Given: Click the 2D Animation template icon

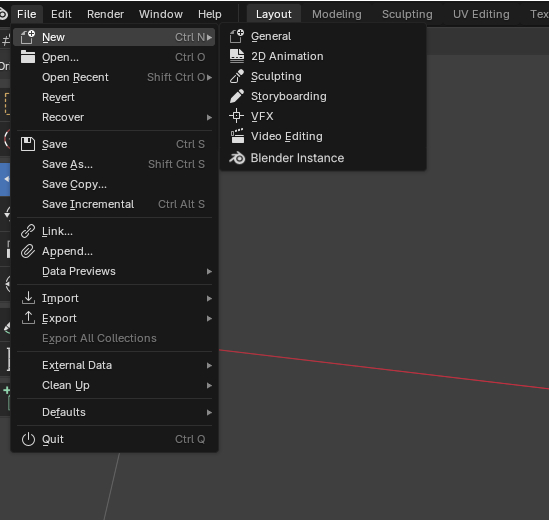Looking at the screenshot, I should tap(237, 56).
